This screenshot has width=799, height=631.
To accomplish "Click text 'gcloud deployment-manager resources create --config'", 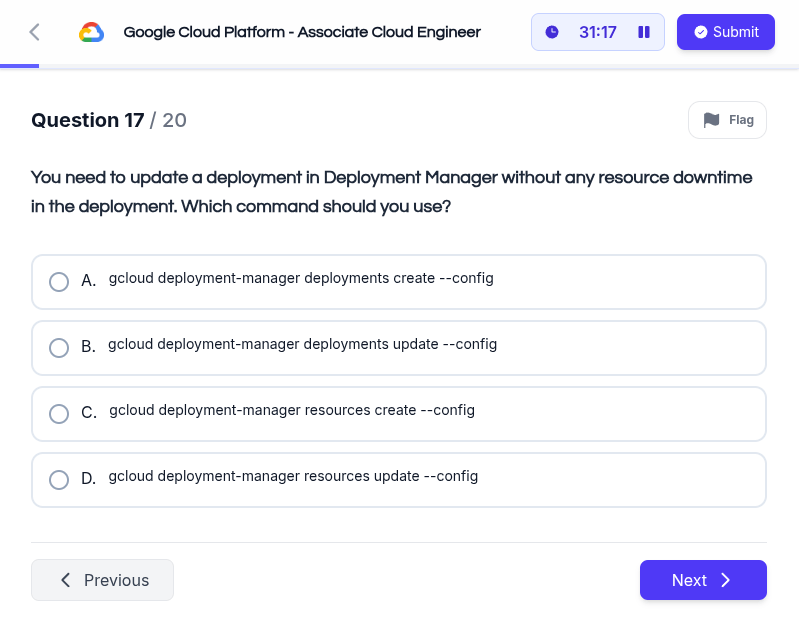I will pyautogui.click(x=292, y=410).
